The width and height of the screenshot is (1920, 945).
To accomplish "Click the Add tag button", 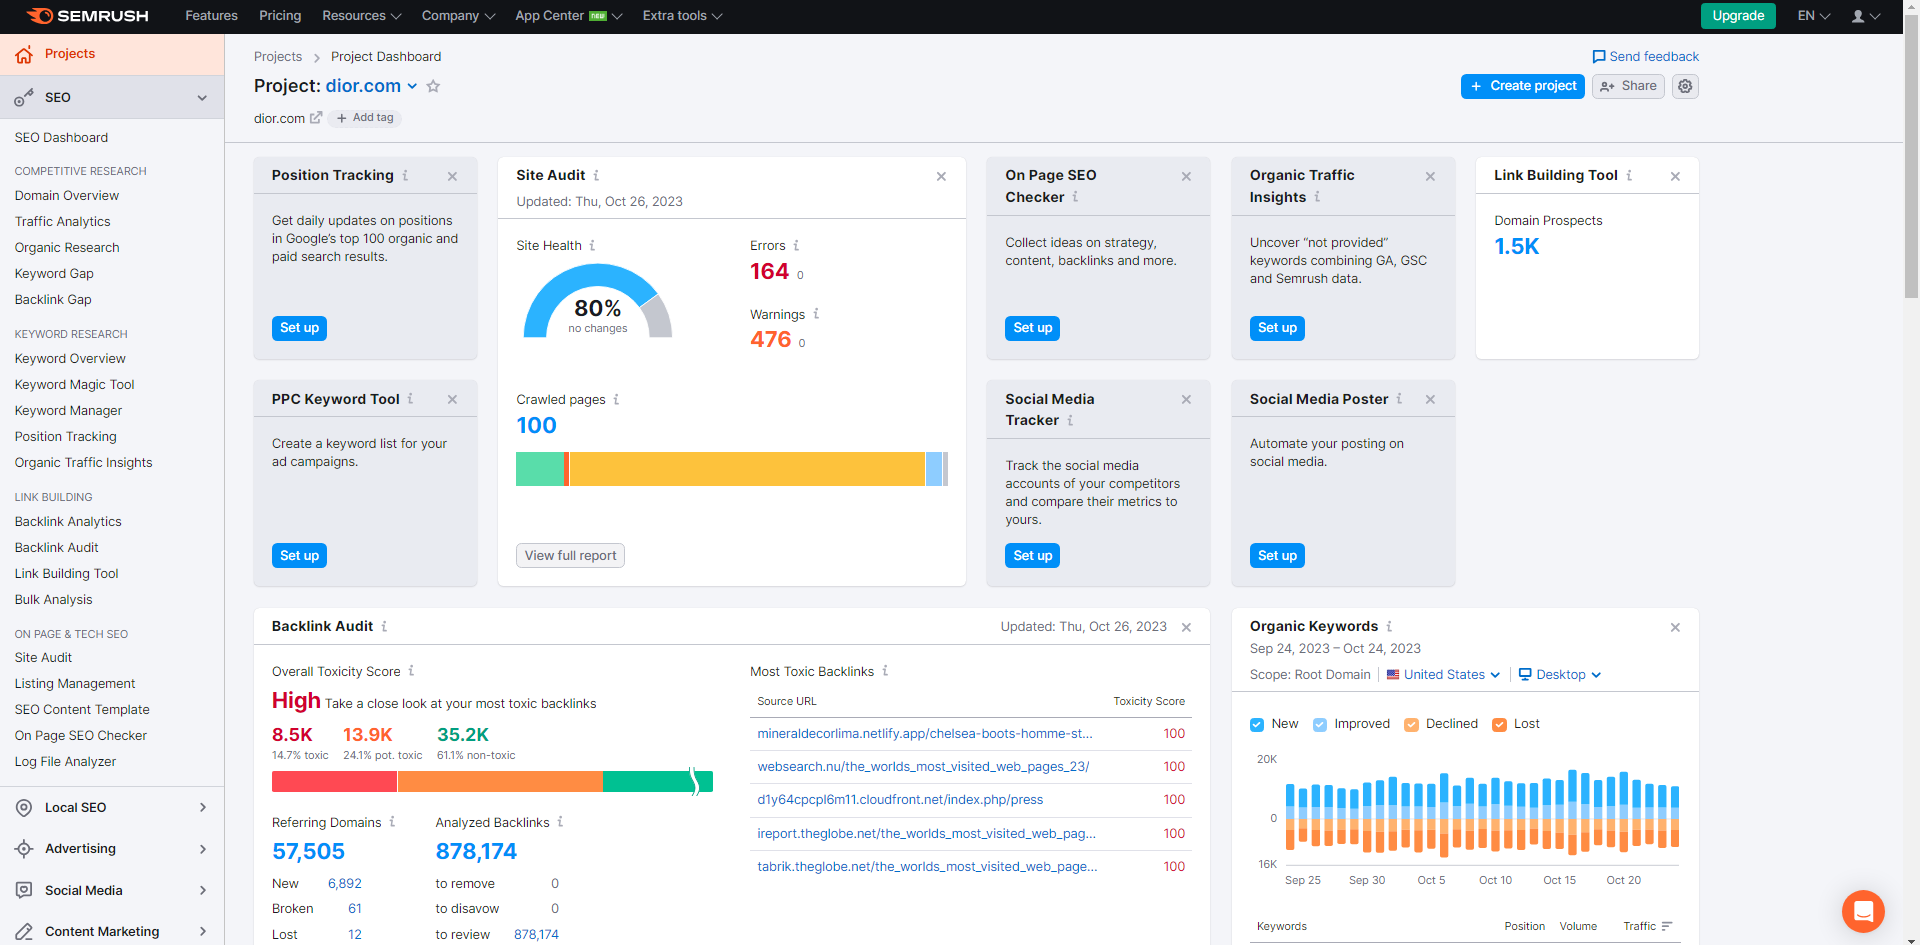I will click(x=365, y=118).
